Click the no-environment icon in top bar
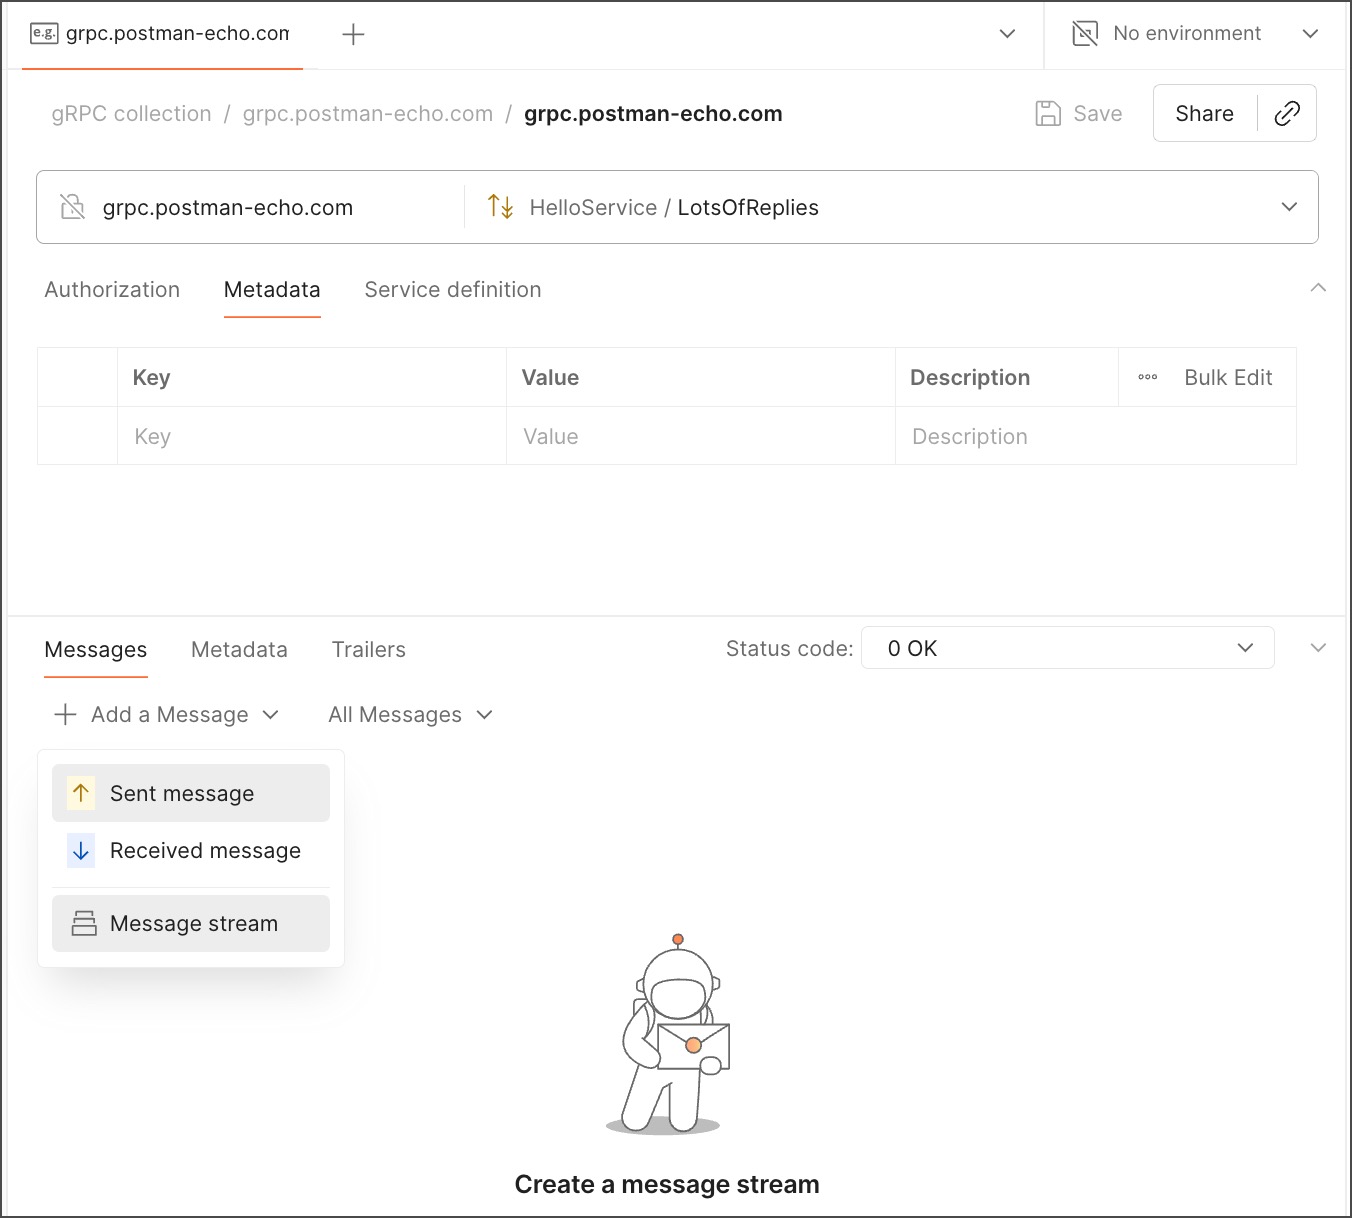The width and height of the screenshot is (1352, 1218). point(1085,34)
